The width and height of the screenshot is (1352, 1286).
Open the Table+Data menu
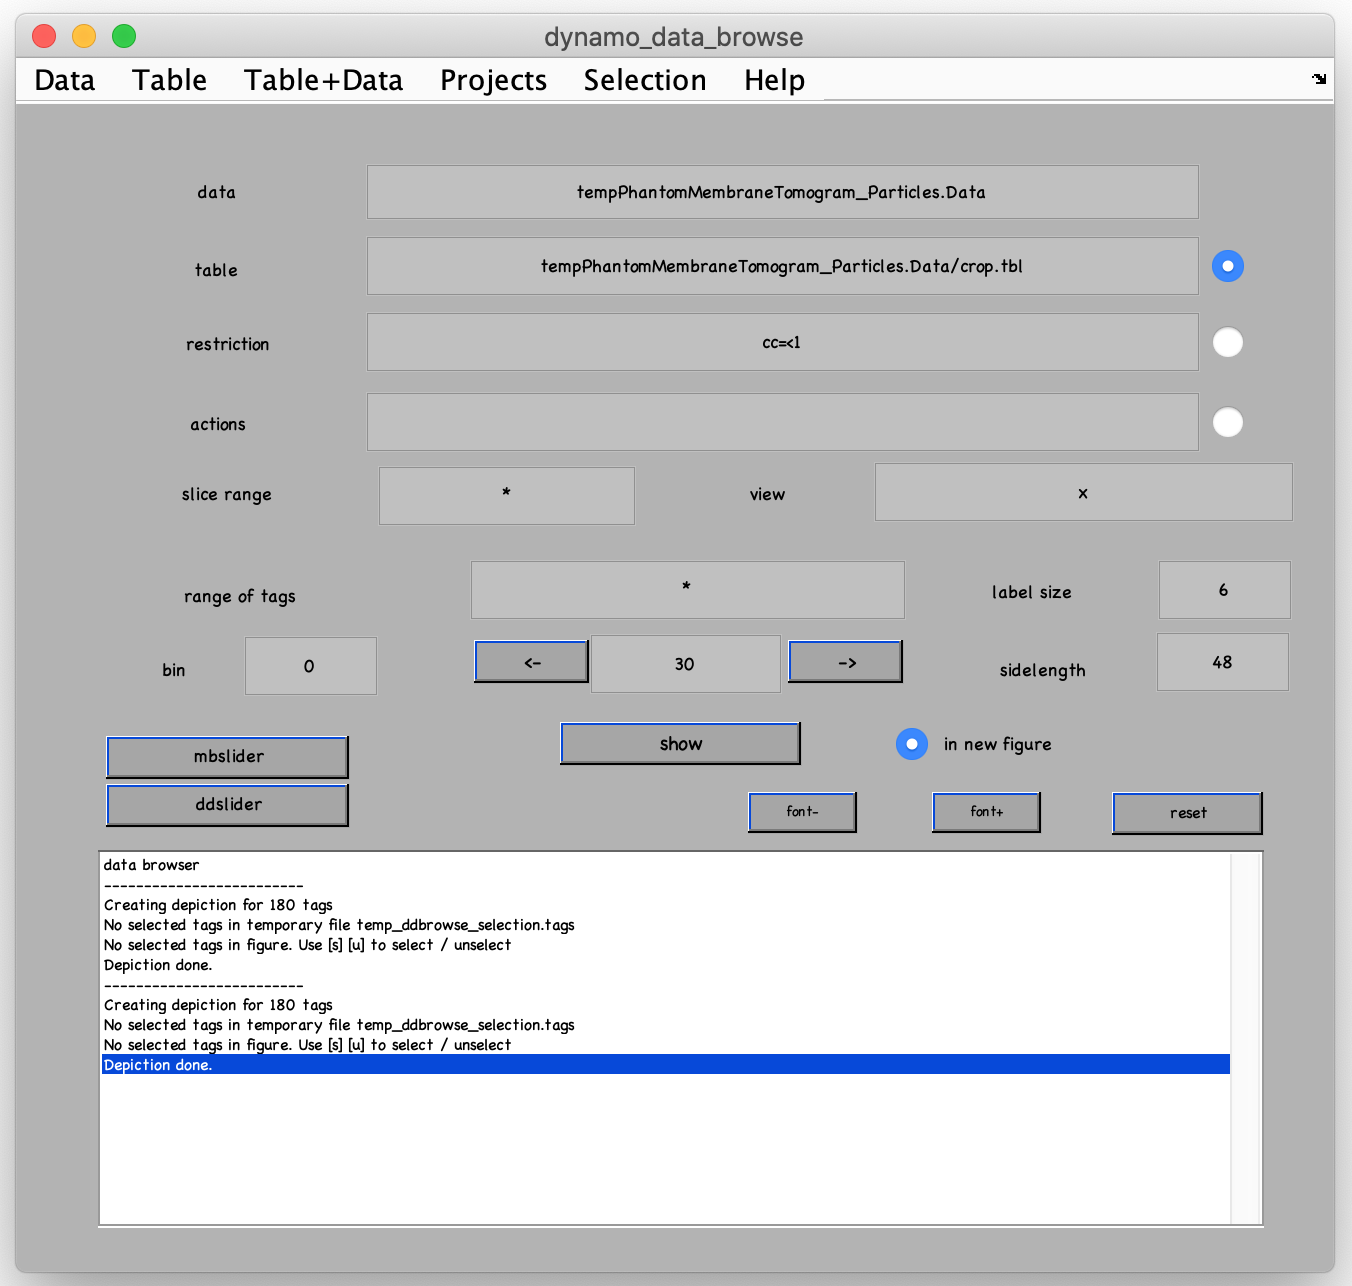tap(323, 80)
